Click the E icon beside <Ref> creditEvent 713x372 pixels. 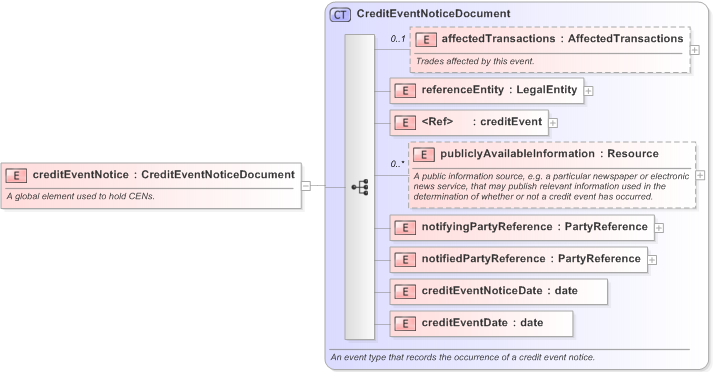[405, 122]
